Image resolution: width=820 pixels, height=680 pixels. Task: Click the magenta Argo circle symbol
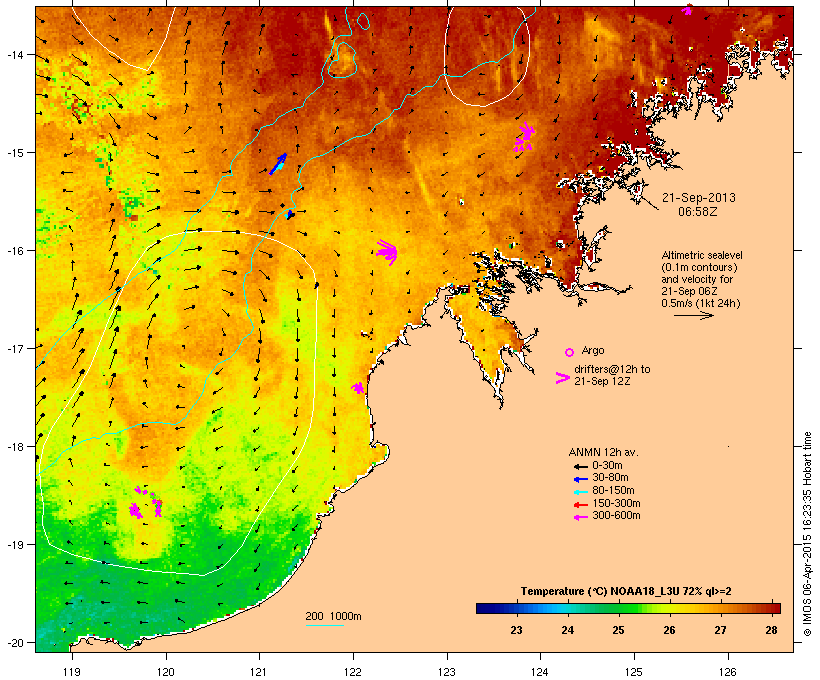pos(569,352)
